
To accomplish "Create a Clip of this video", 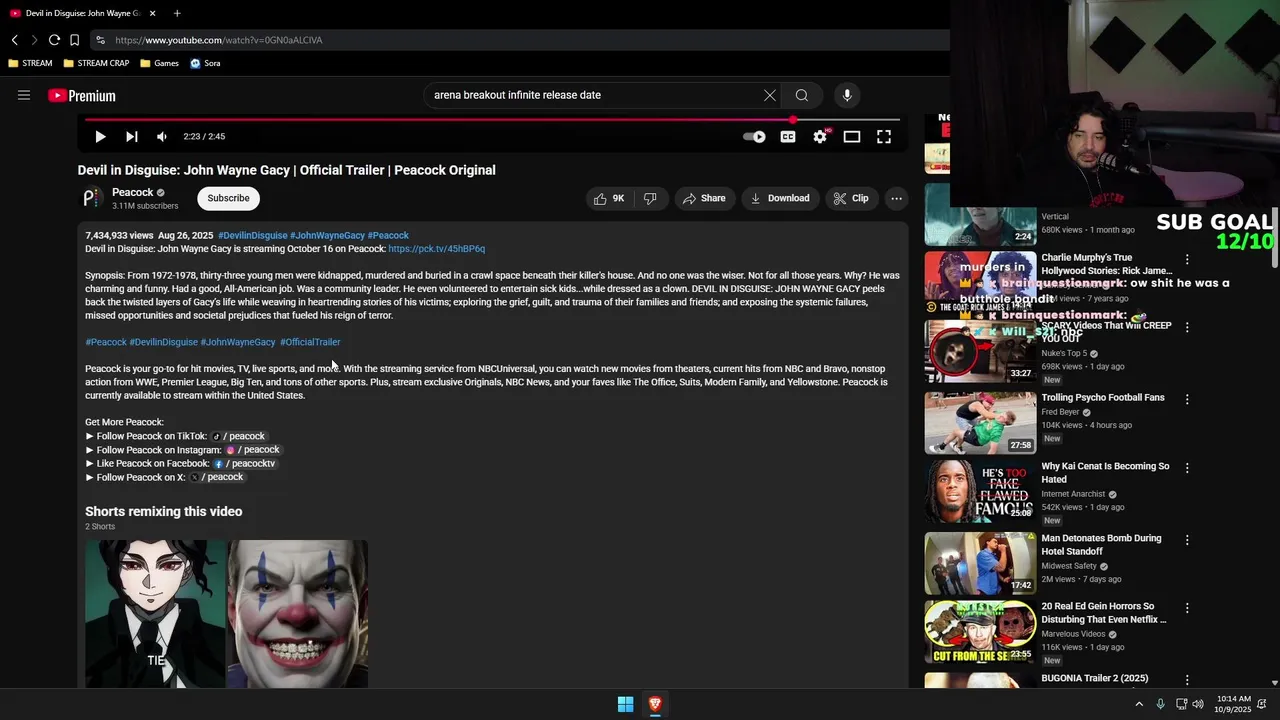I will pos(851,198).
